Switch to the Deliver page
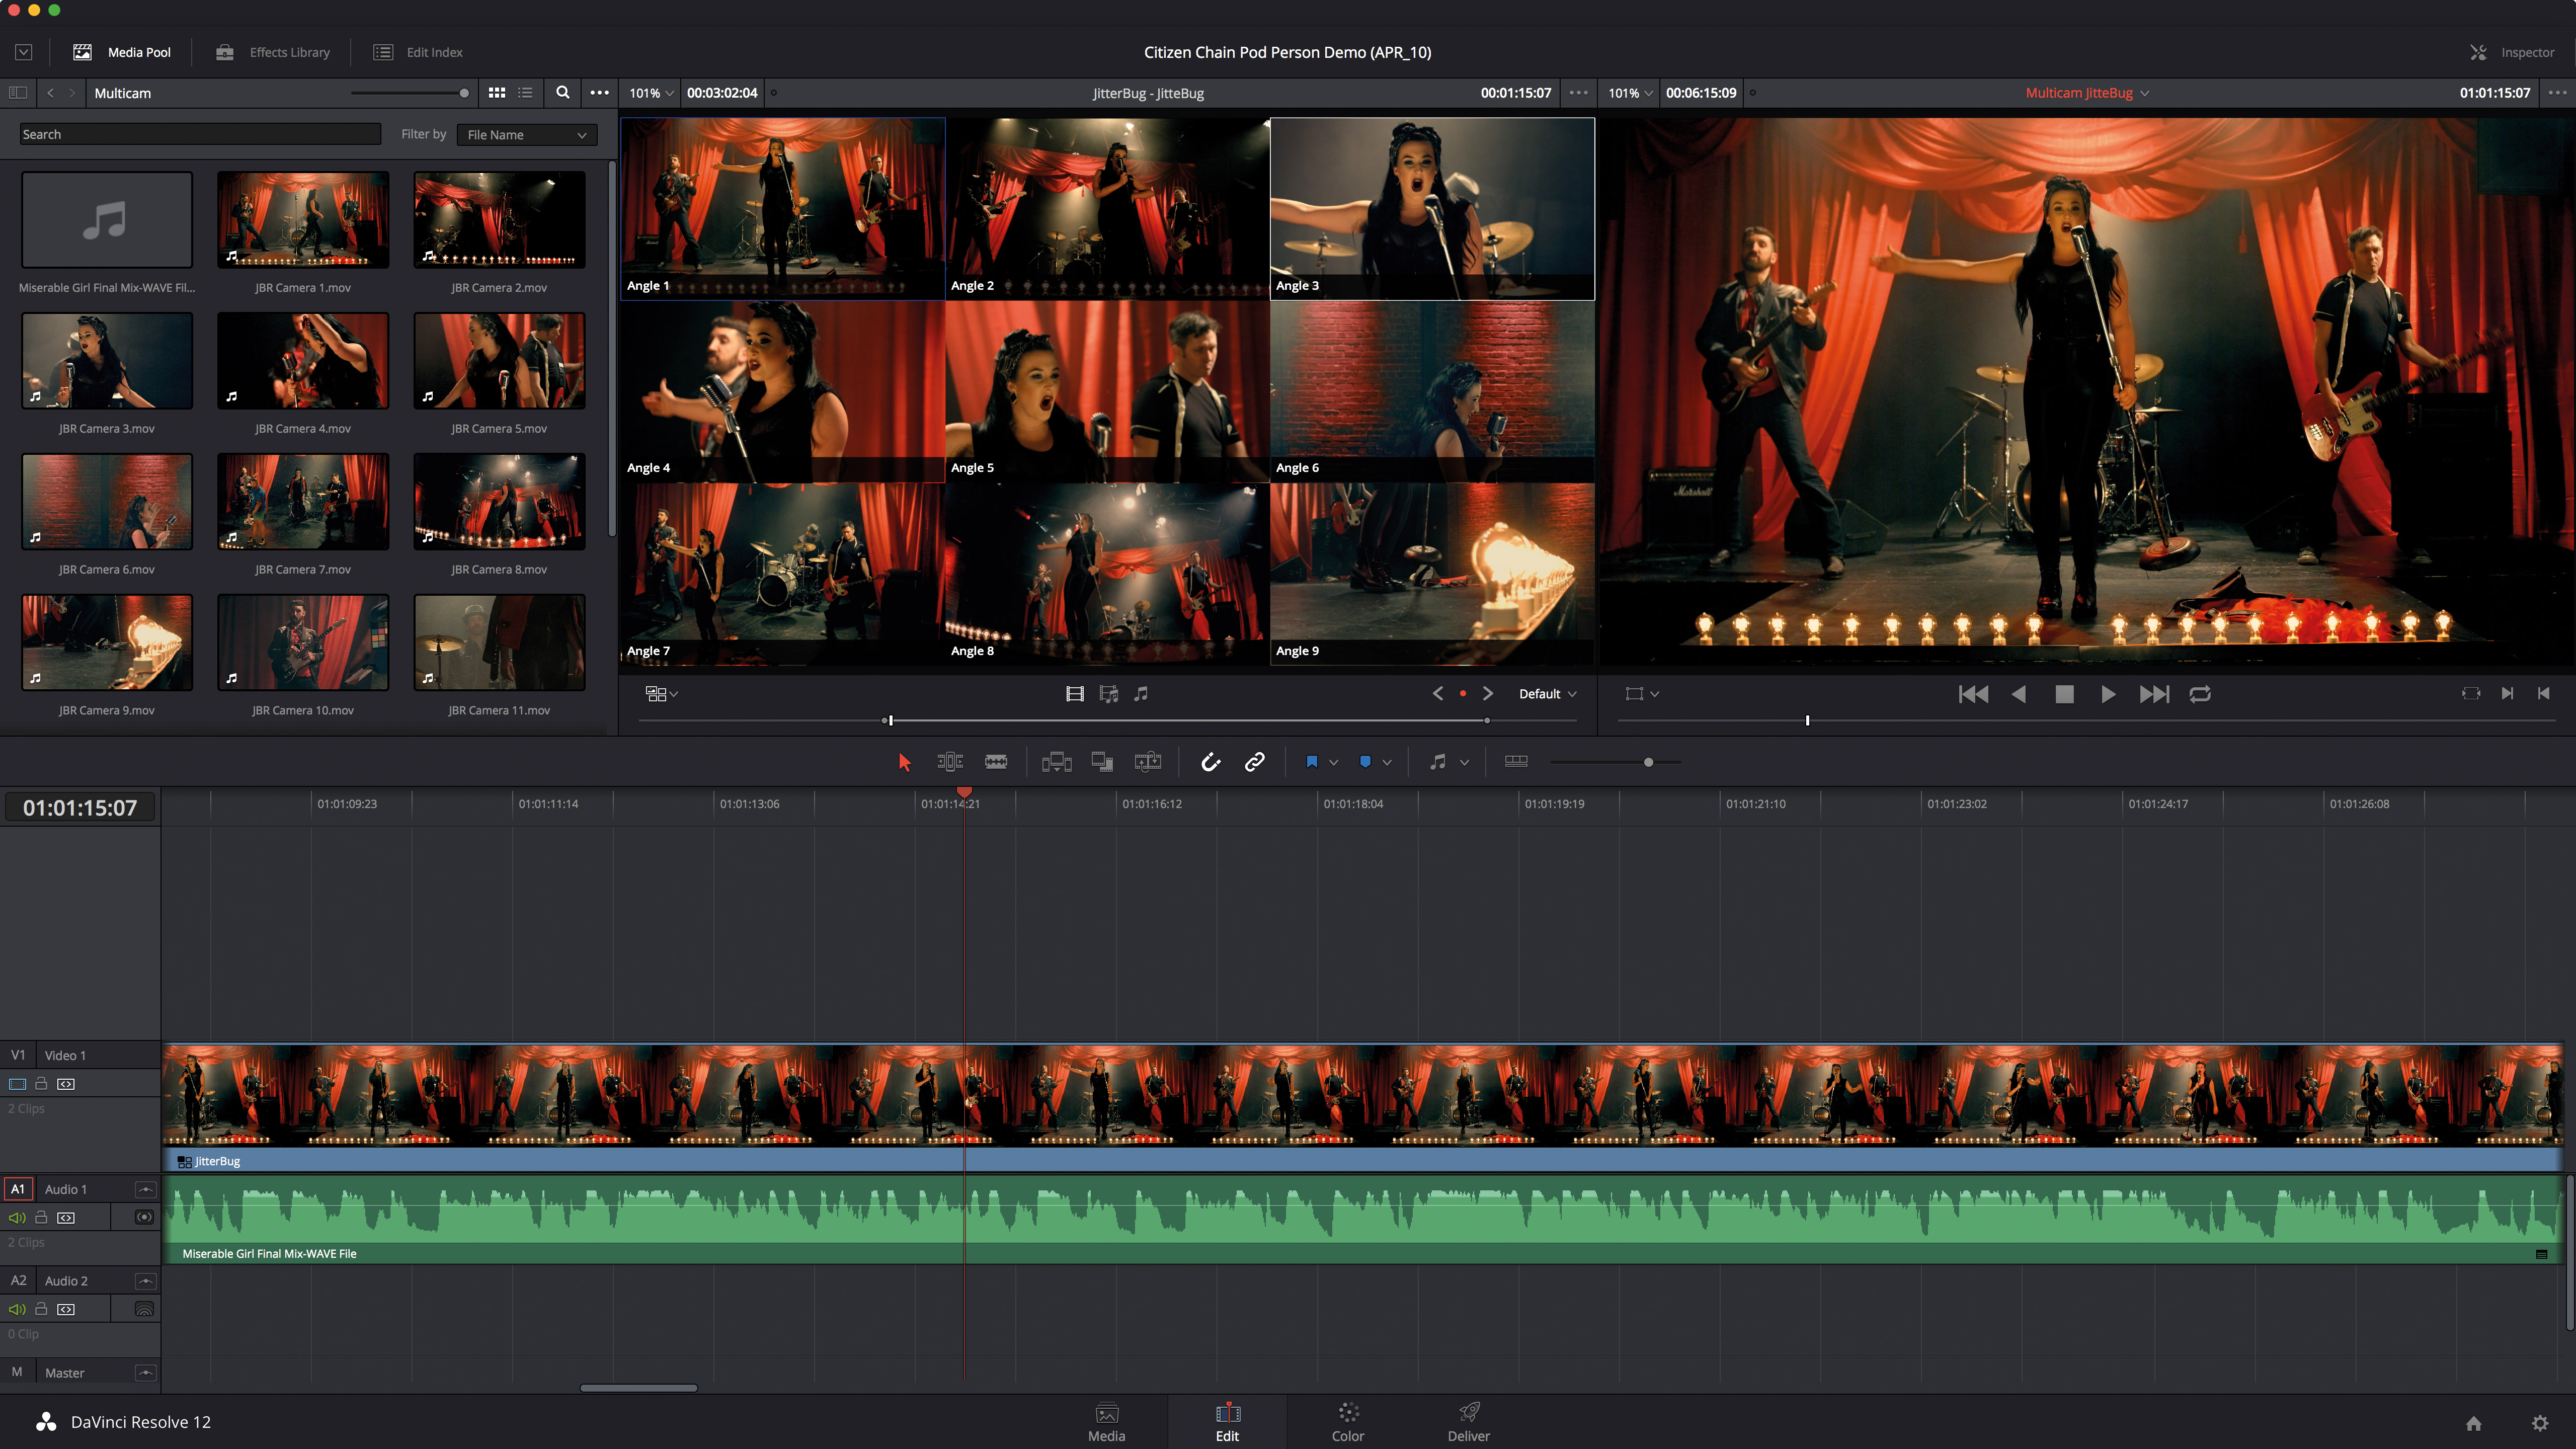The width and height of the screenshot is (2576, 1449). [x=1467, y=1421]
